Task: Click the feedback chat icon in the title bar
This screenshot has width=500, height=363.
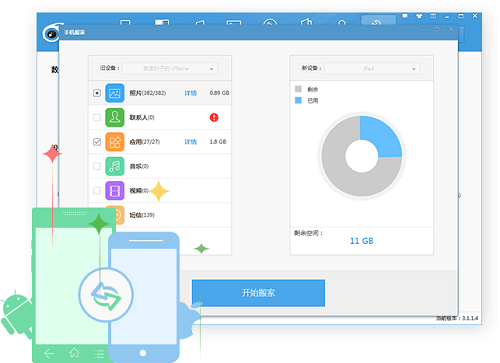Action: 405,16
